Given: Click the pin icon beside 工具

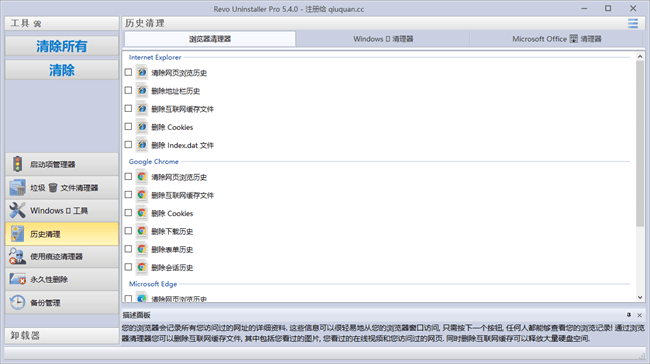Looking at the screenshot, I should point(37,24).
